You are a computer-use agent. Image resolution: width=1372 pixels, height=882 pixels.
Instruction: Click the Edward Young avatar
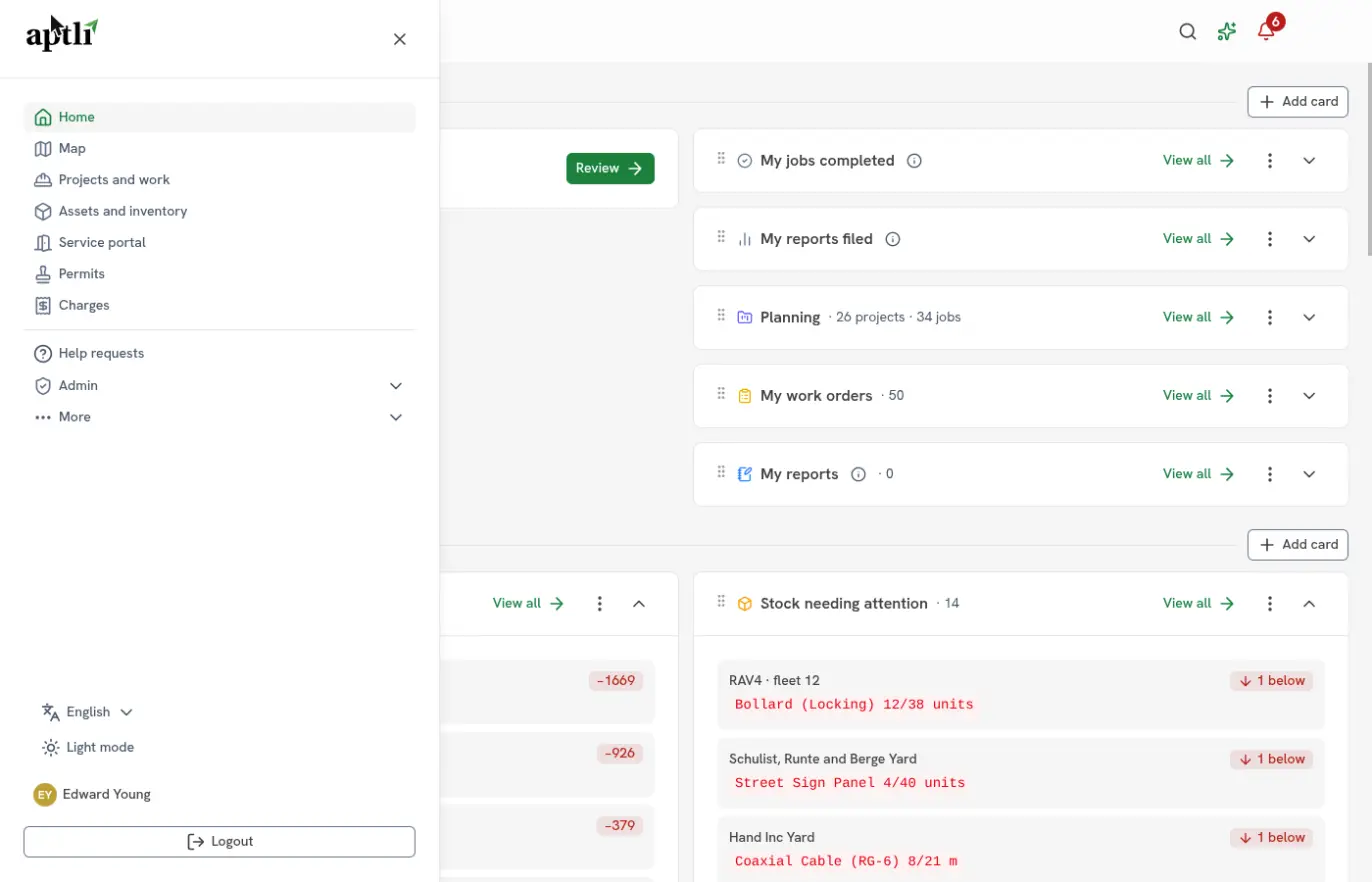pyautogui.click(x=44, y=794)
